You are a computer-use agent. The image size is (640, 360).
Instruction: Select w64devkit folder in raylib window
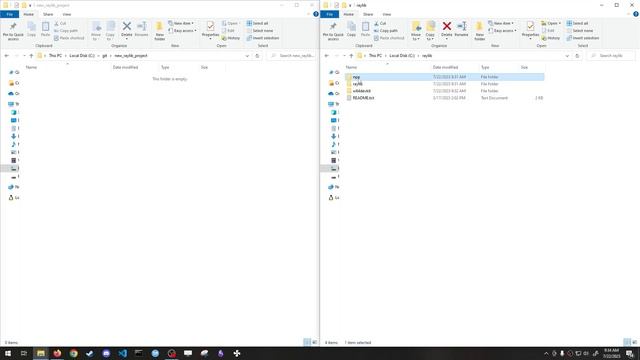point(362,91)
